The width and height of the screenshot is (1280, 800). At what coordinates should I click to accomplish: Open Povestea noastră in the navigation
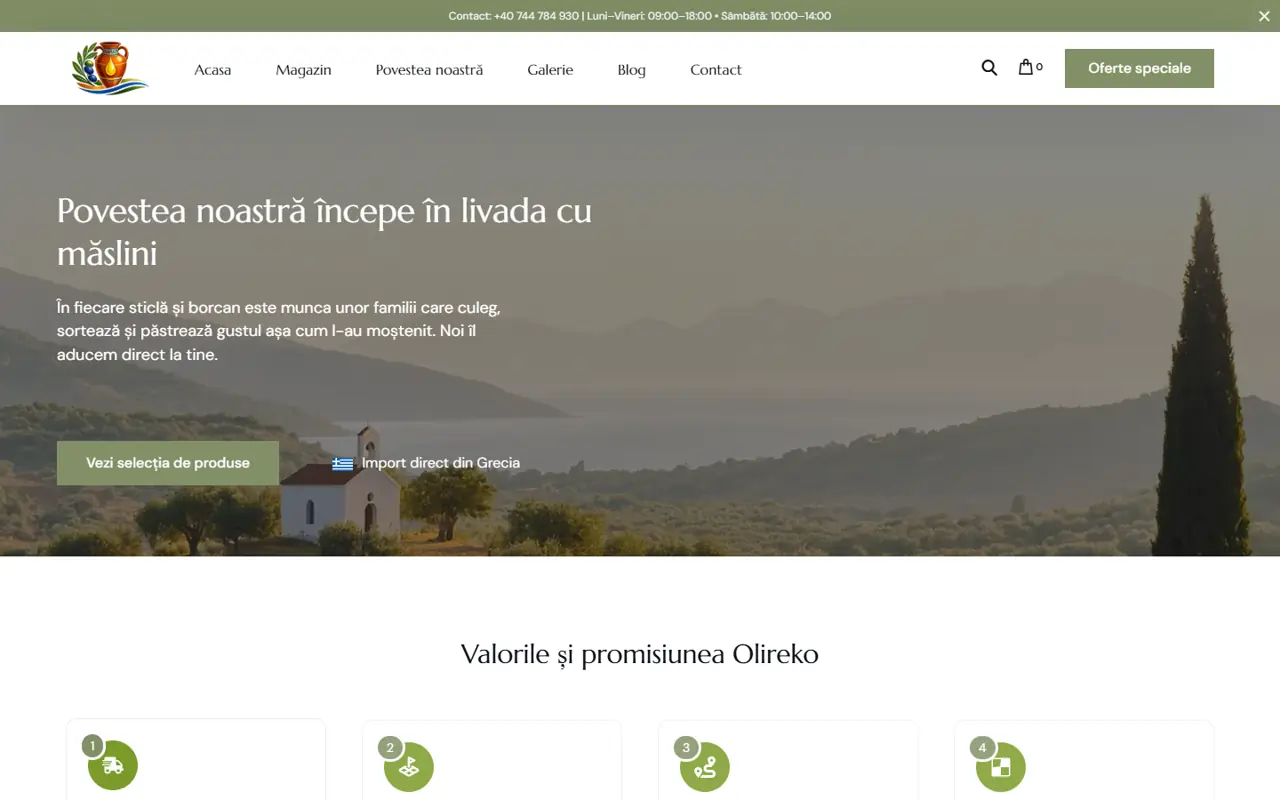429,70
